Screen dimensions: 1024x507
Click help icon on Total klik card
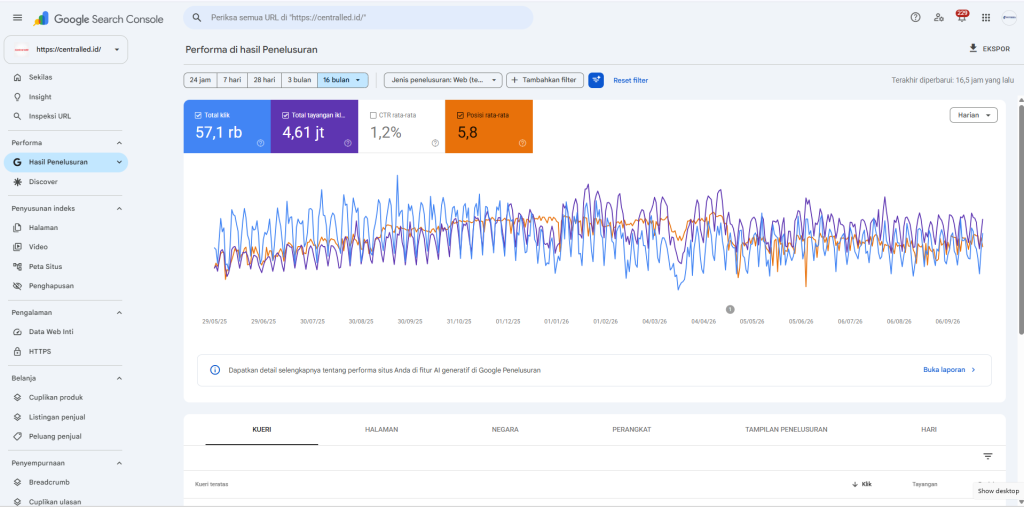click(x=261, y=143)
